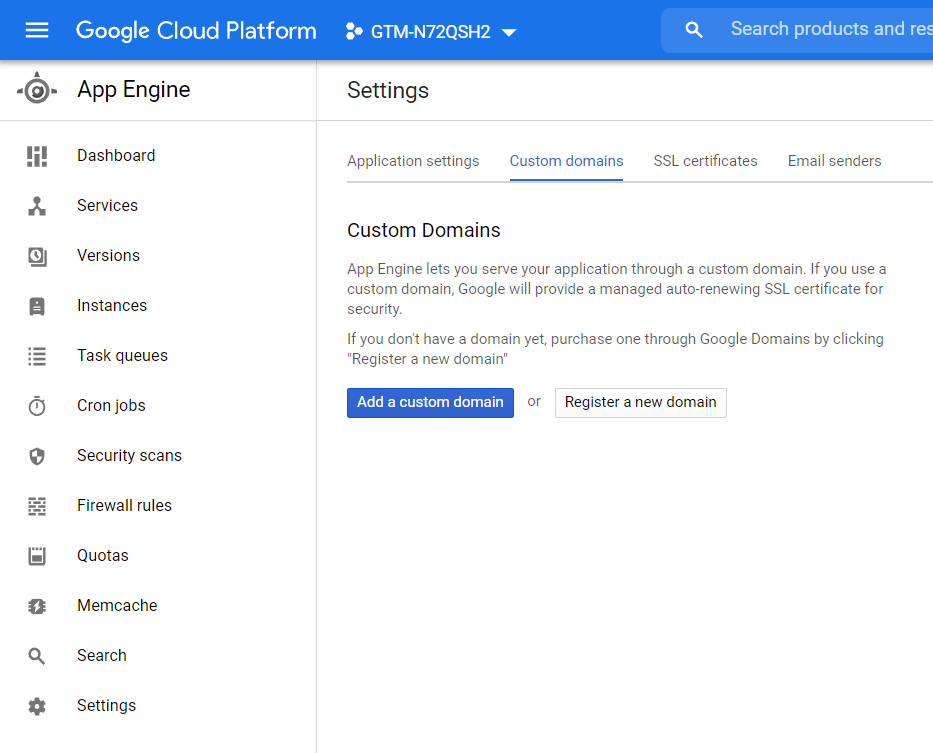Open the SSL certificates tab
The width and height of the screenshot is (933, 753).
705,161
